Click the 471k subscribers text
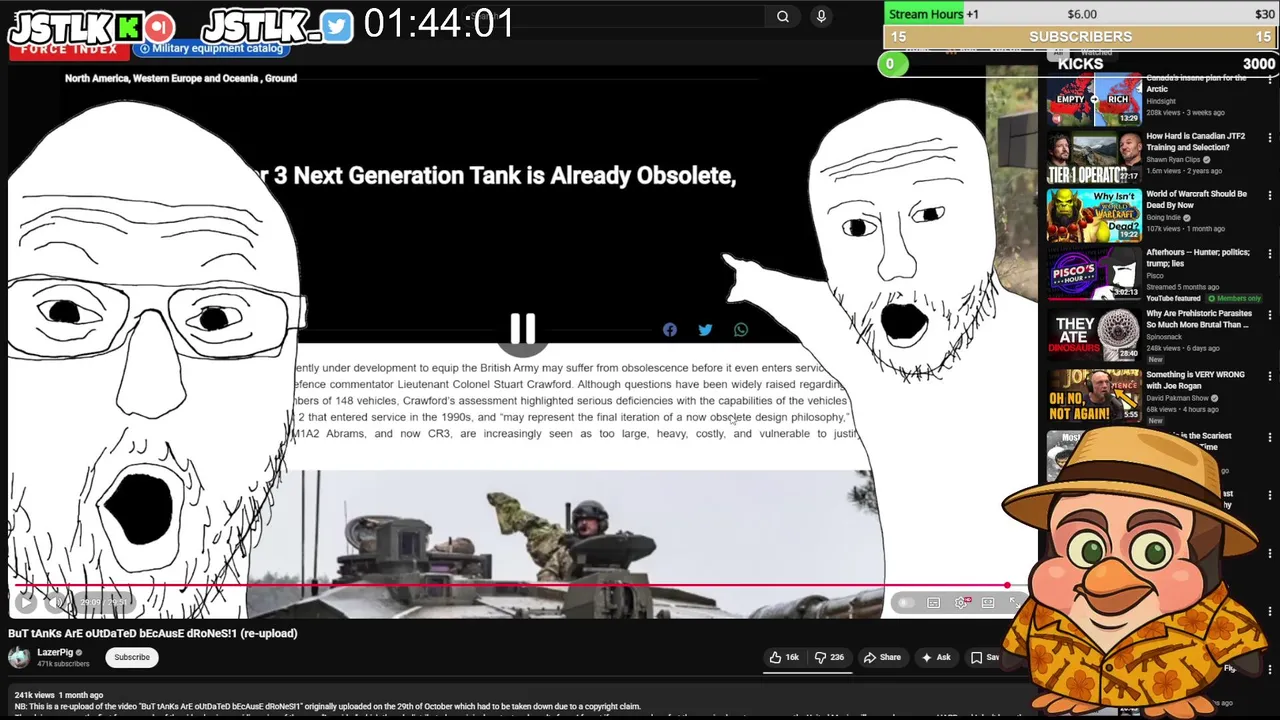Screen dimensions: 1280x720 coord(63,664)
